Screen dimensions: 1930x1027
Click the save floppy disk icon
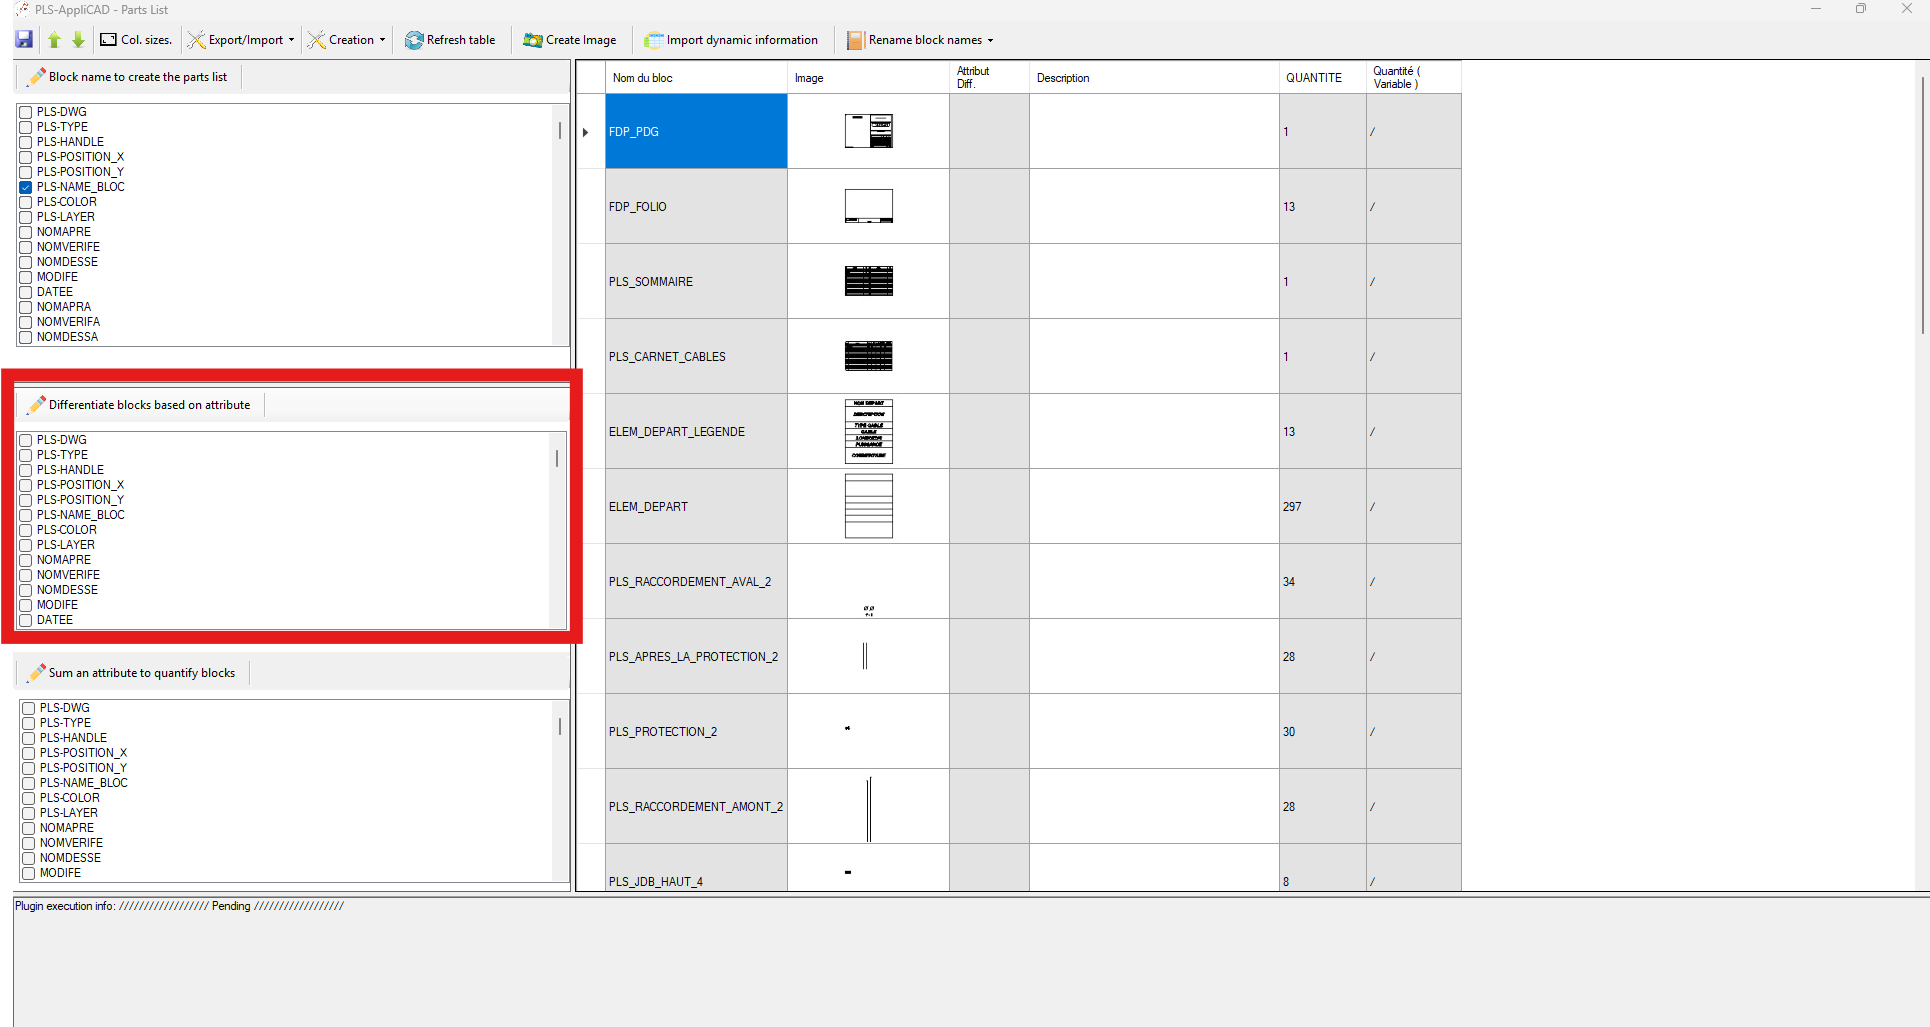point(24,40)
